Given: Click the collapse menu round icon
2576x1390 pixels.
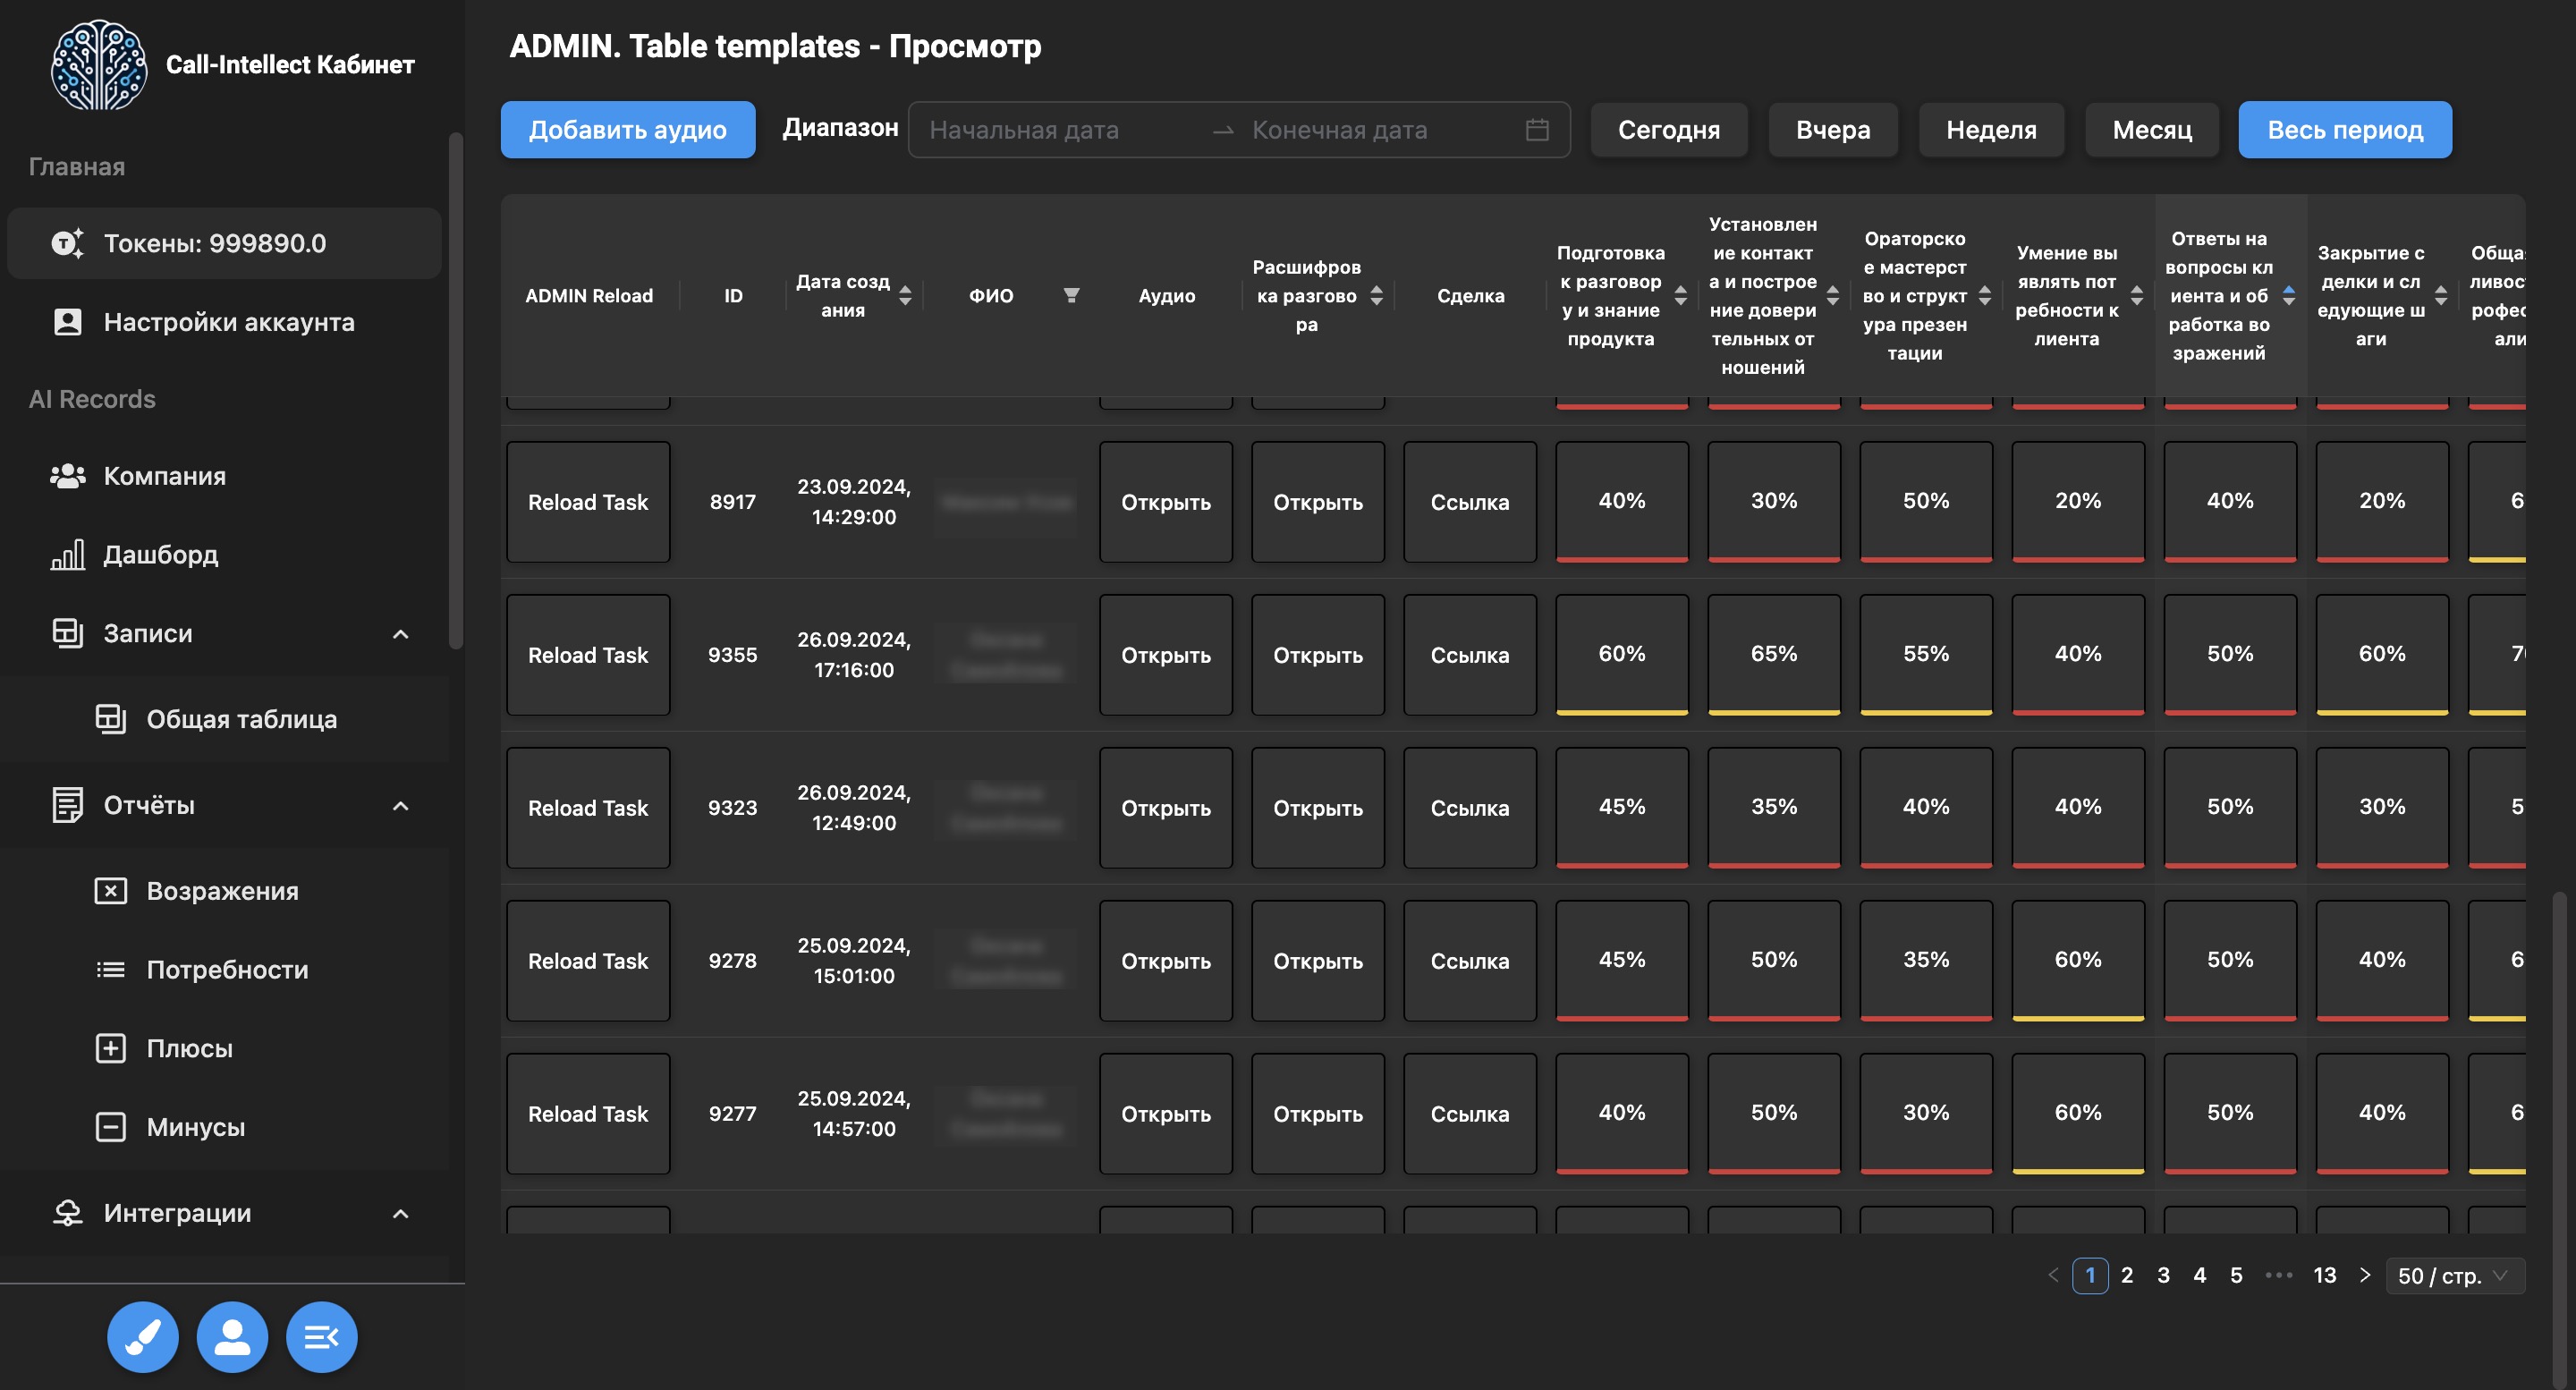Looking at the screenshot, I should click(x=321, y=1336).
